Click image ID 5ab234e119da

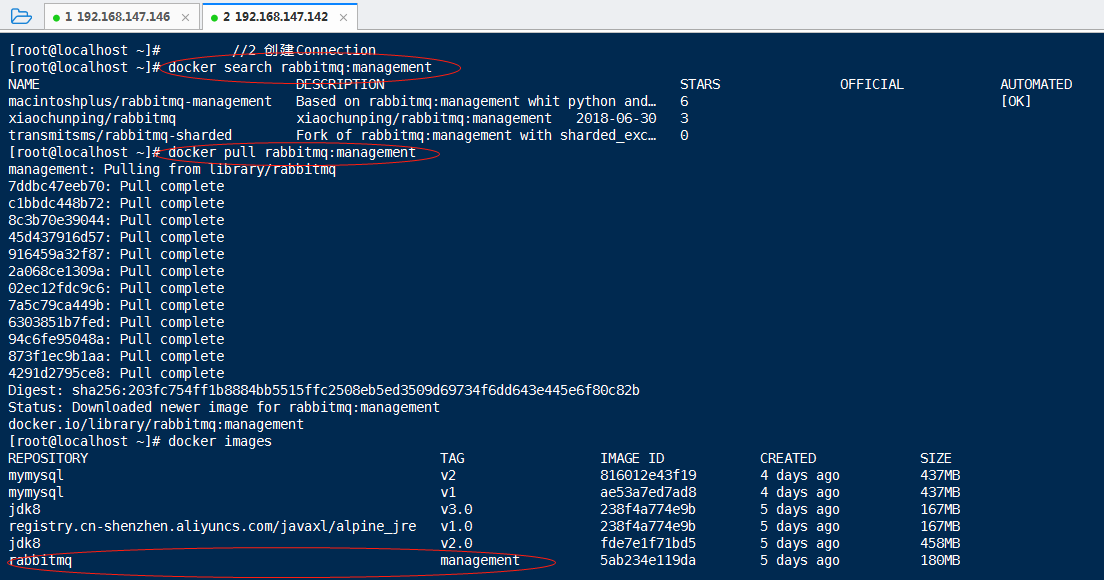point(648,560)
